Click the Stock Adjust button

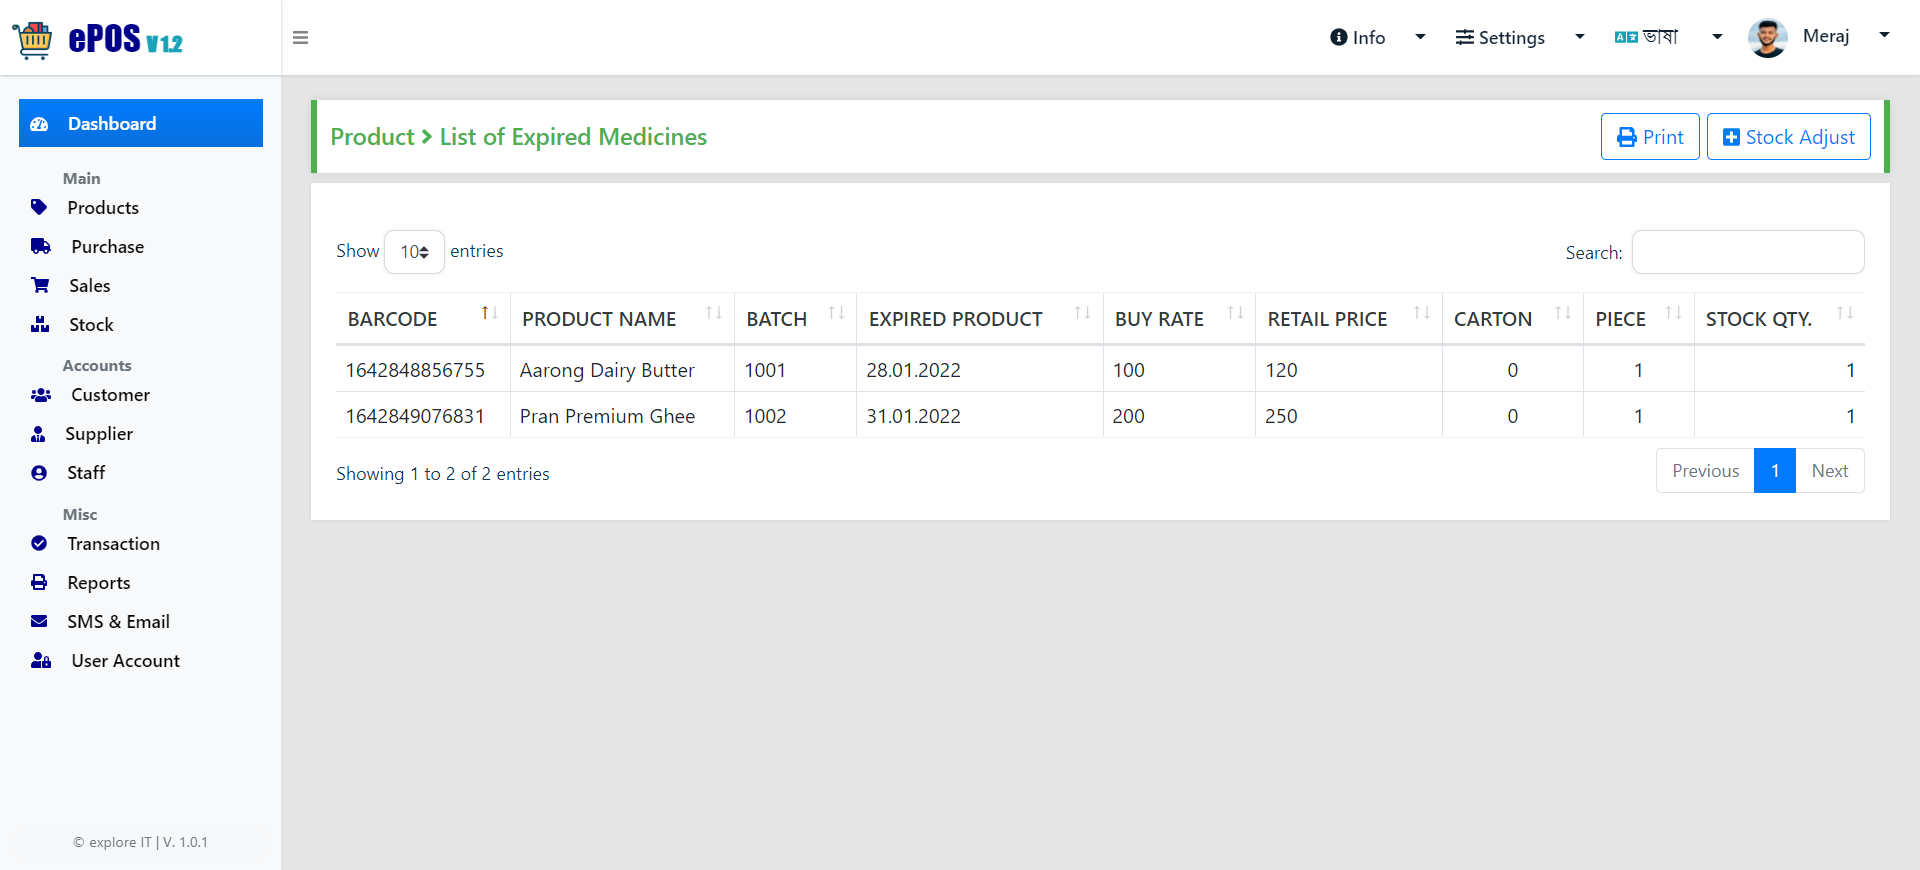[1788, 137]
